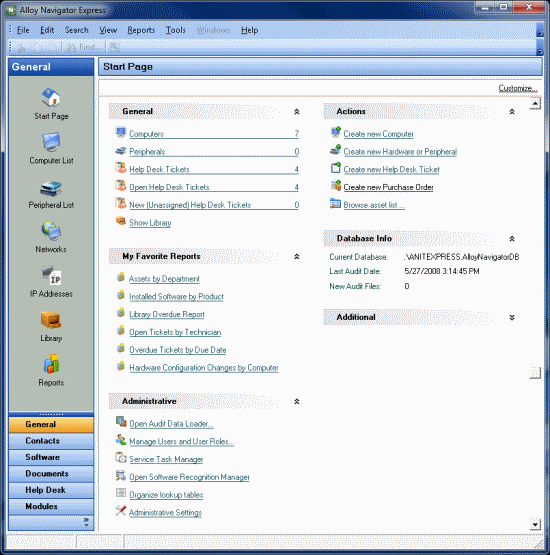Image resolution: width=550 pixels, height=555 pixels.
Task: Collapse the Database Info section
Action: [512, 239]
